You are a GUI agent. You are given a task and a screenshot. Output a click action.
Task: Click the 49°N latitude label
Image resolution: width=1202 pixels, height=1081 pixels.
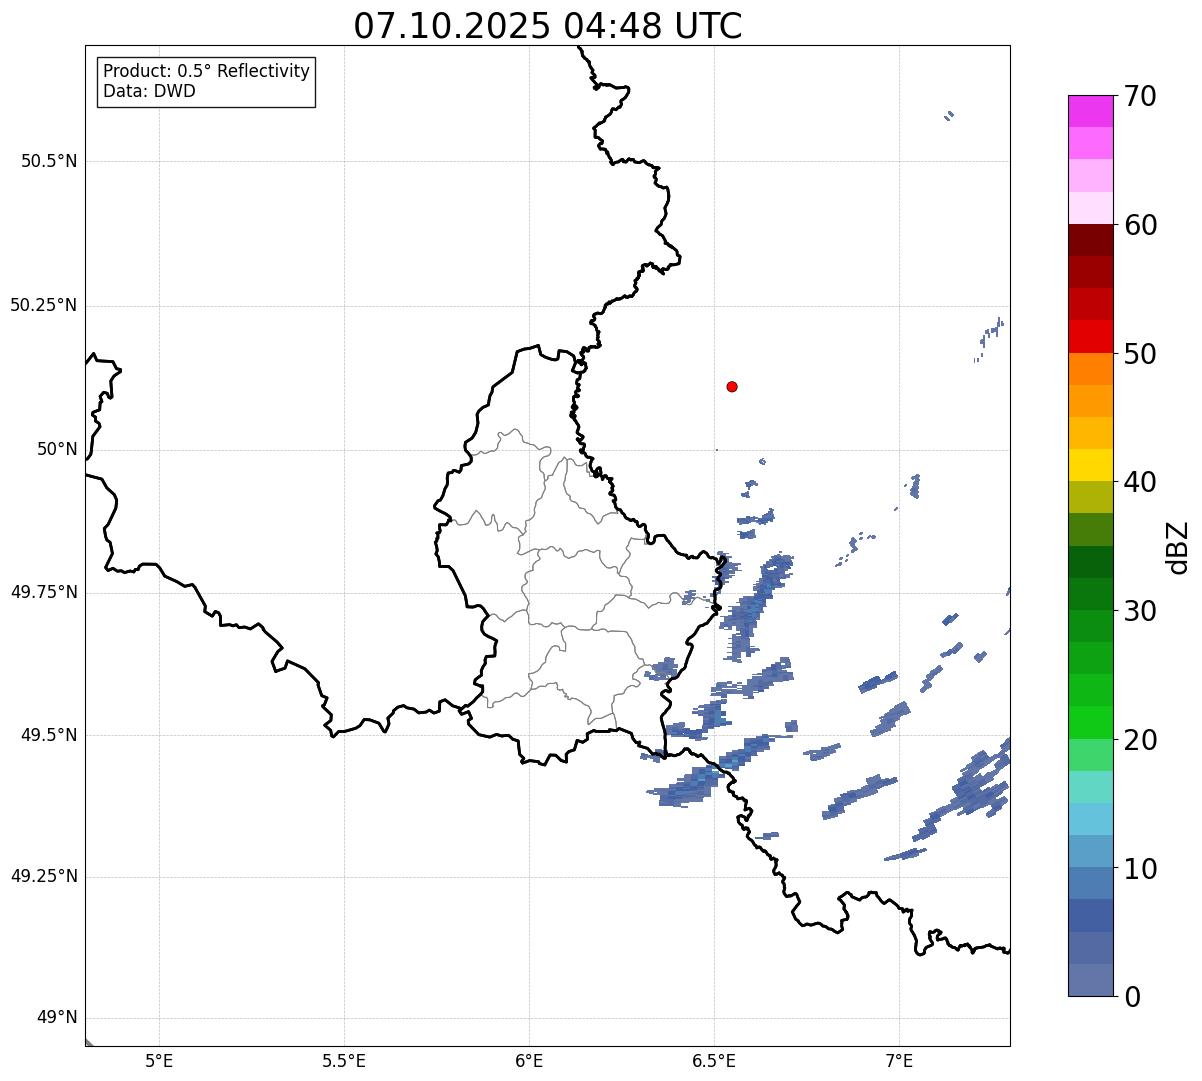(57, 1018)
